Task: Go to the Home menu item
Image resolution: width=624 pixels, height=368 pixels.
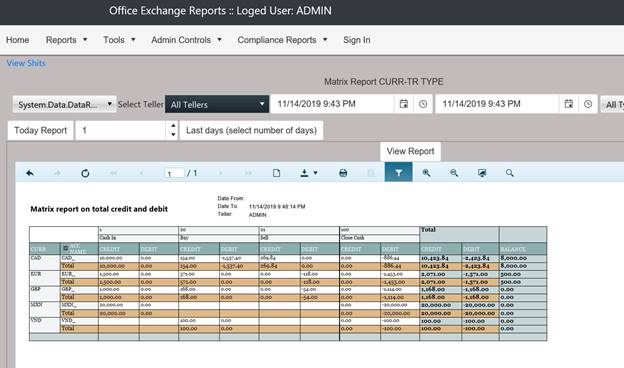Action: 18,40
